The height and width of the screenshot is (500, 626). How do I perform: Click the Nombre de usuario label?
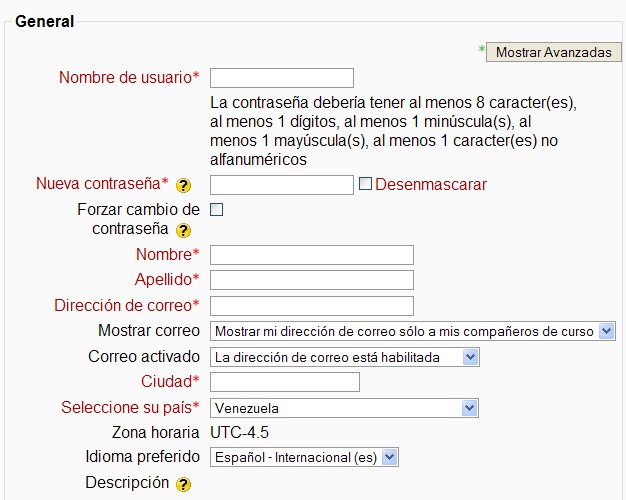[x=125, y=78]
